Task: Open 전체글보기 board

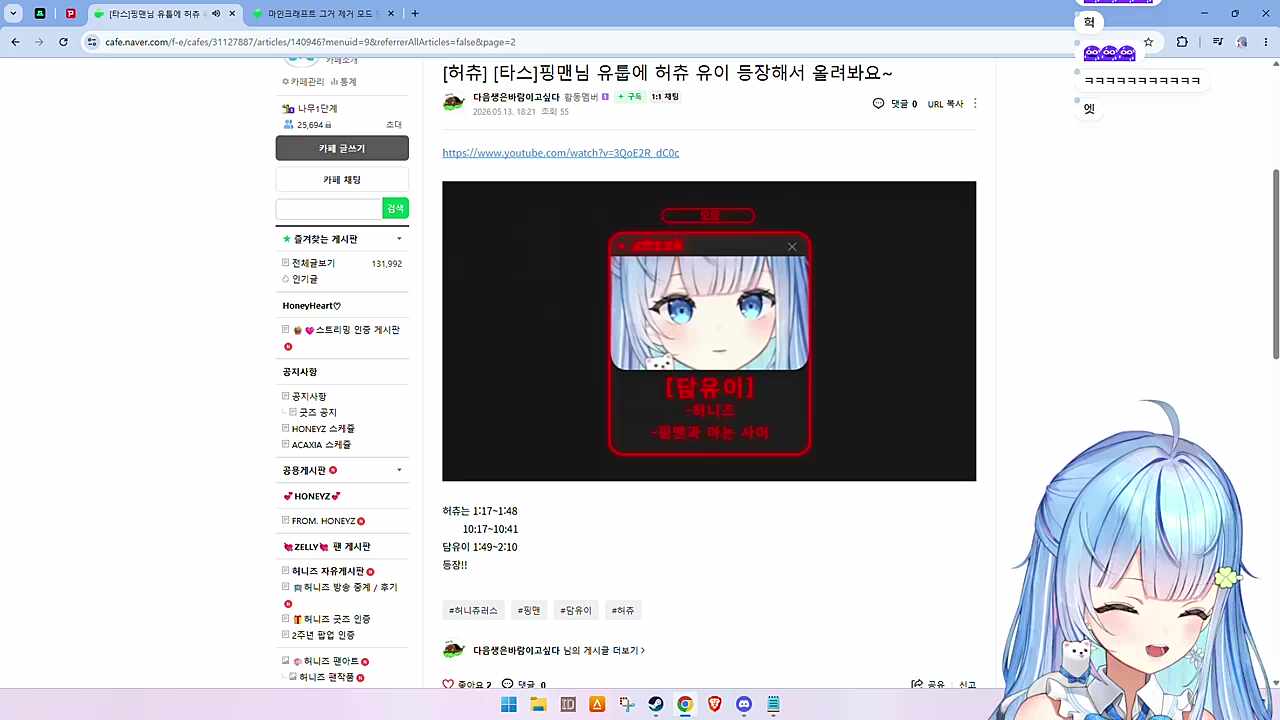Action: coord(313,263)
